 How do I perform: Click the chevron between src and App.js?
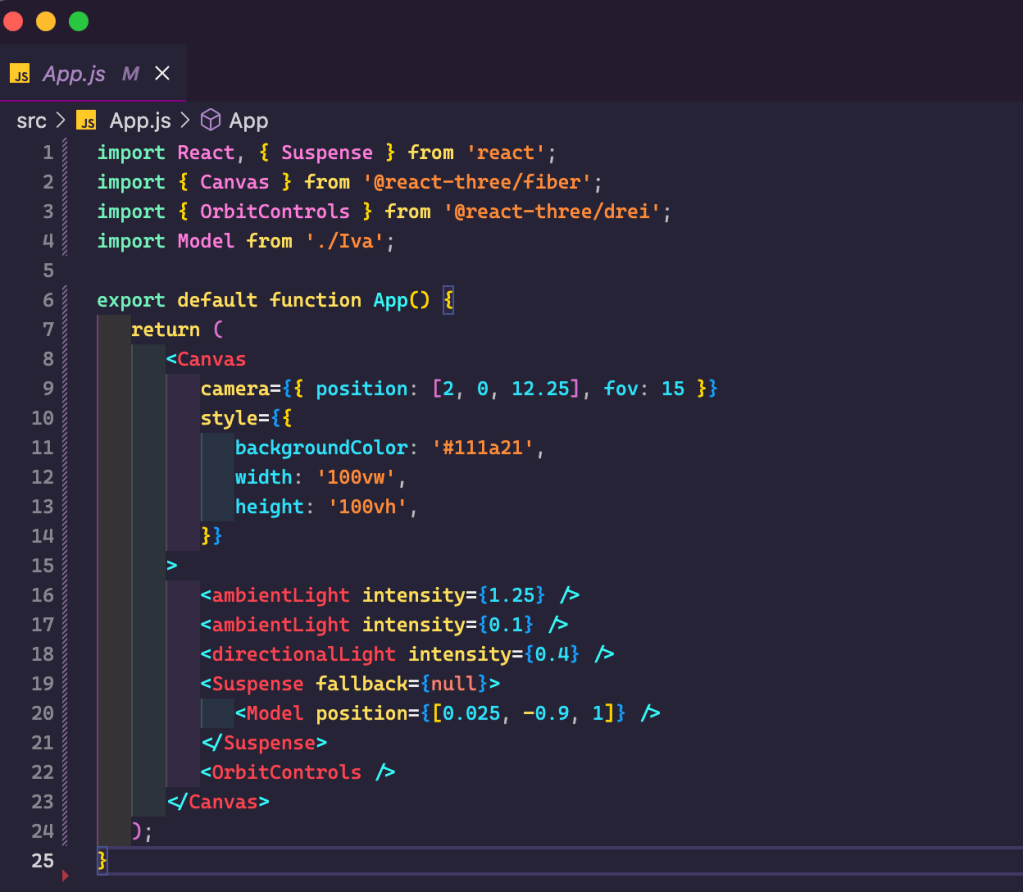click(x=60, y=121)
